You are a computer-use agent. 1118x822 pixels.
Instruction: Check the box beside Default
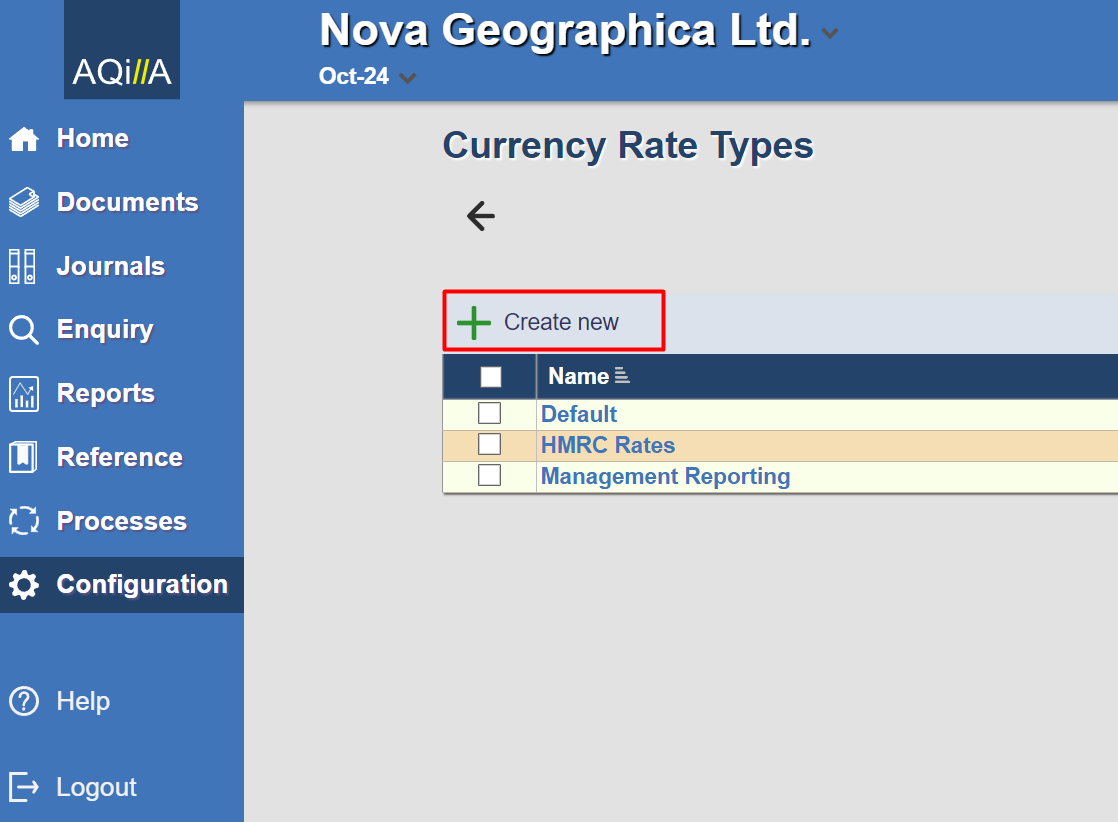(x=489, y=413)
